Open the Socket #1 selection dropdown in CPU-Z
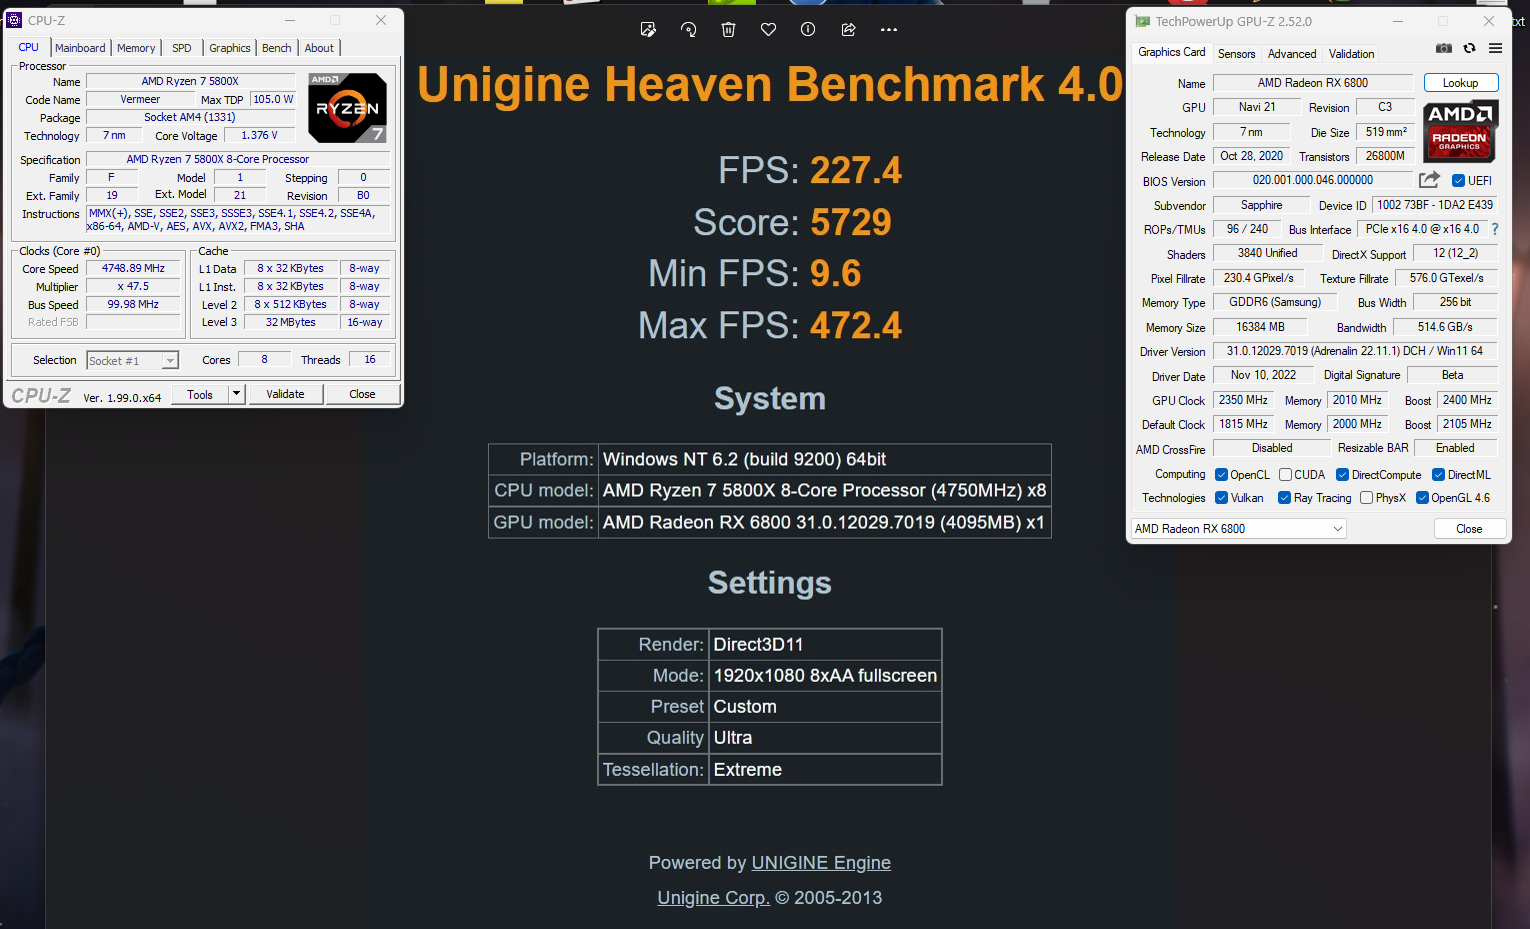The height and width of the screenshot is (929, 1530). pos(132,361)
